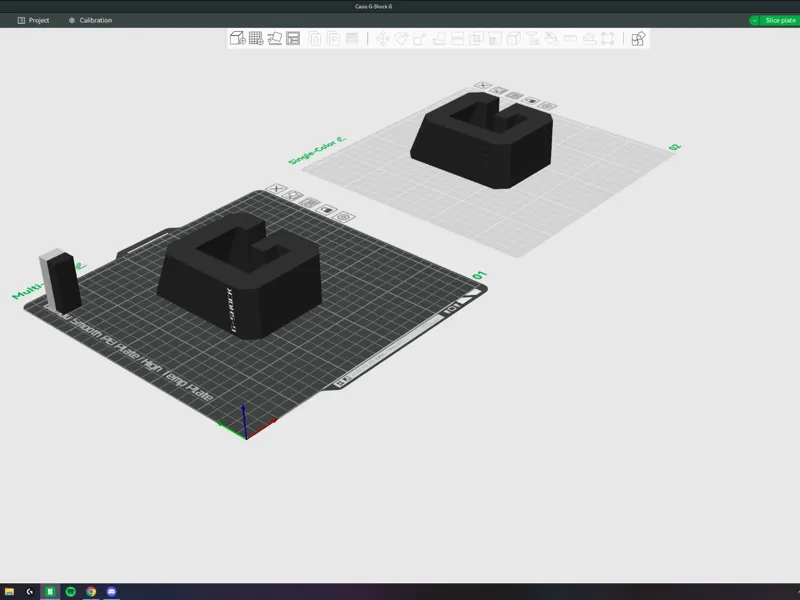Screen dimensions: 800x600
Task: Arrange objects on plate 01
Action: [309, 202]
